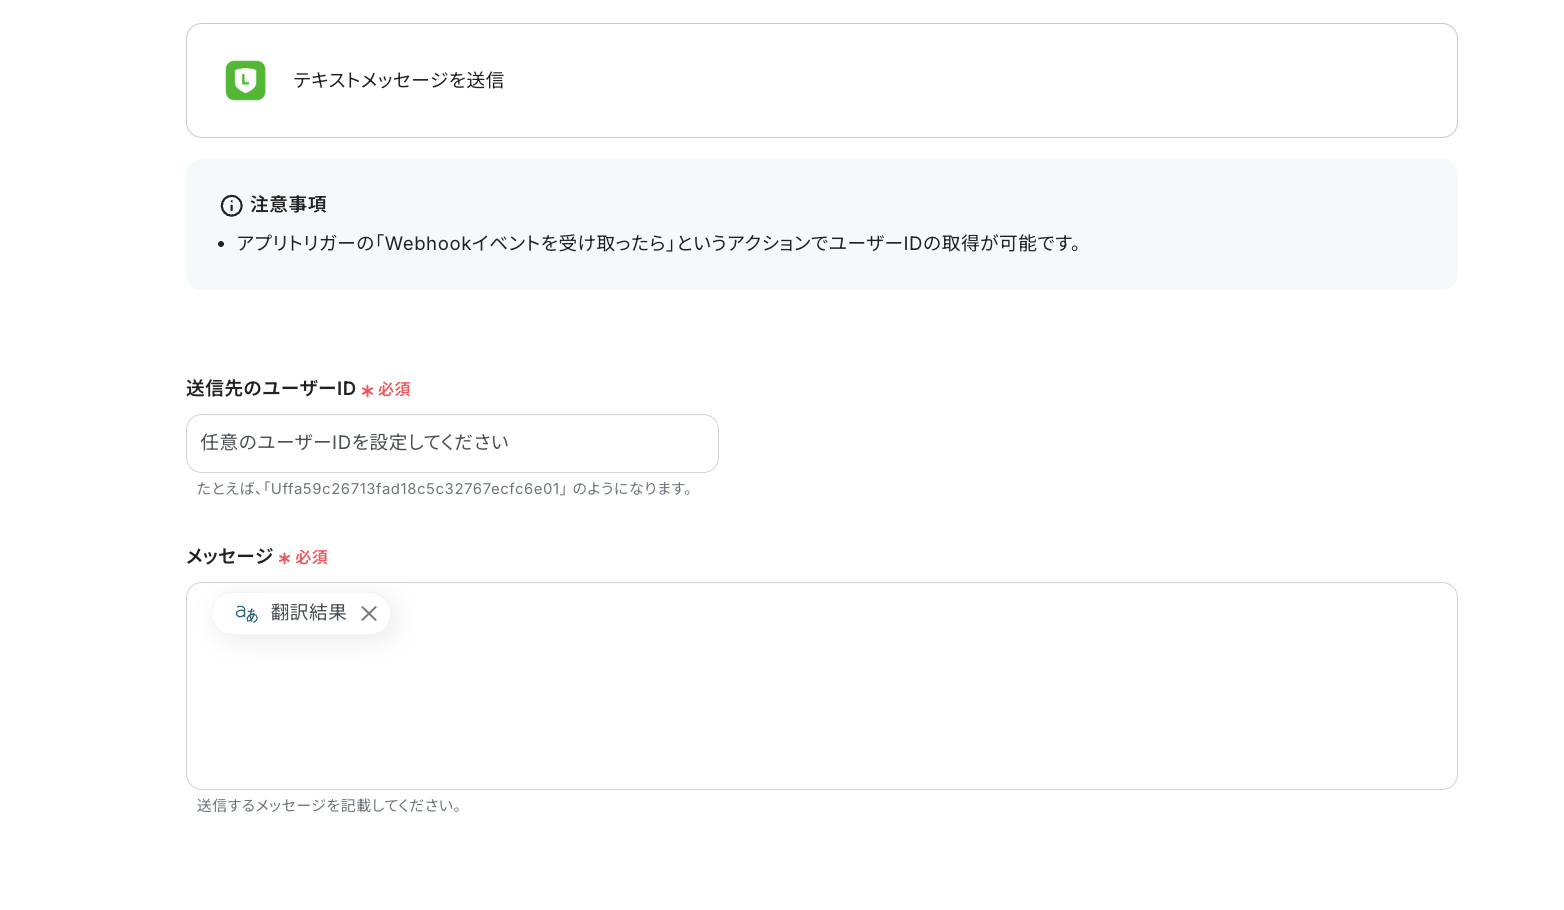Screen dimensions: 1564x910
Task: Select the 注意事項 notice panel
Action: (x=821, y=224)
